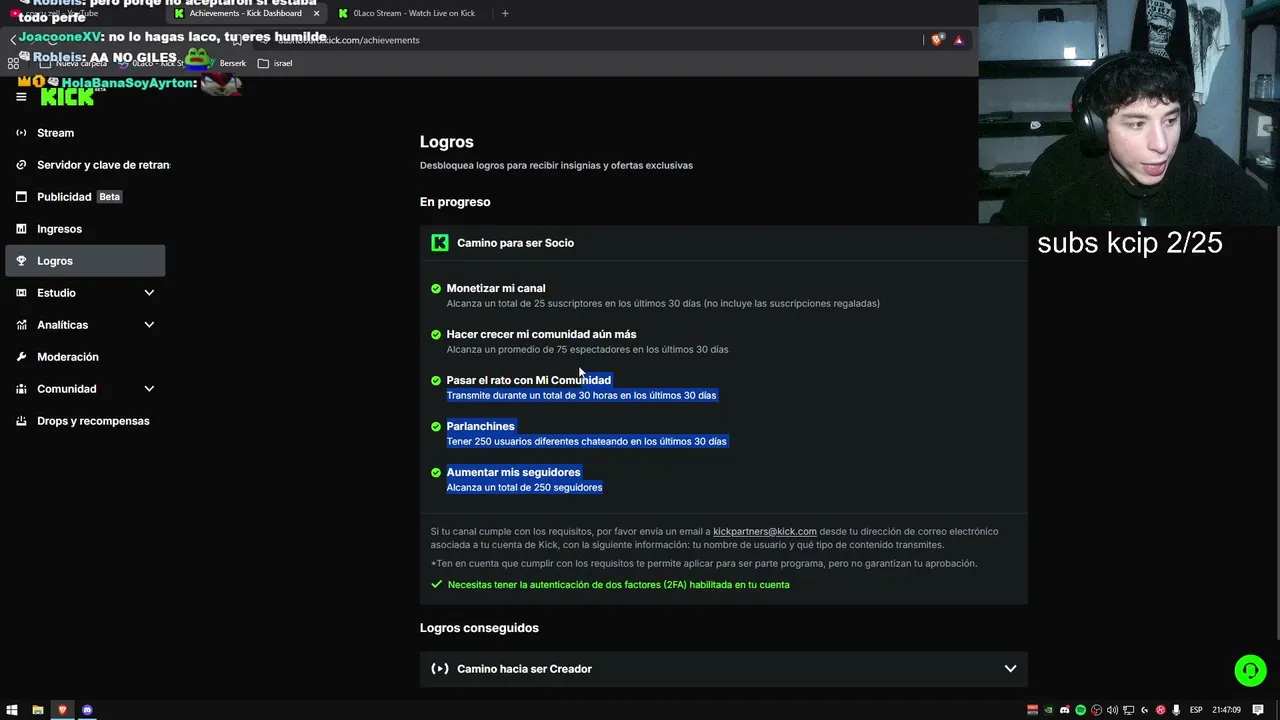Click the taskbar clock 21:47:09
1280x720 pixels.
1226,710
